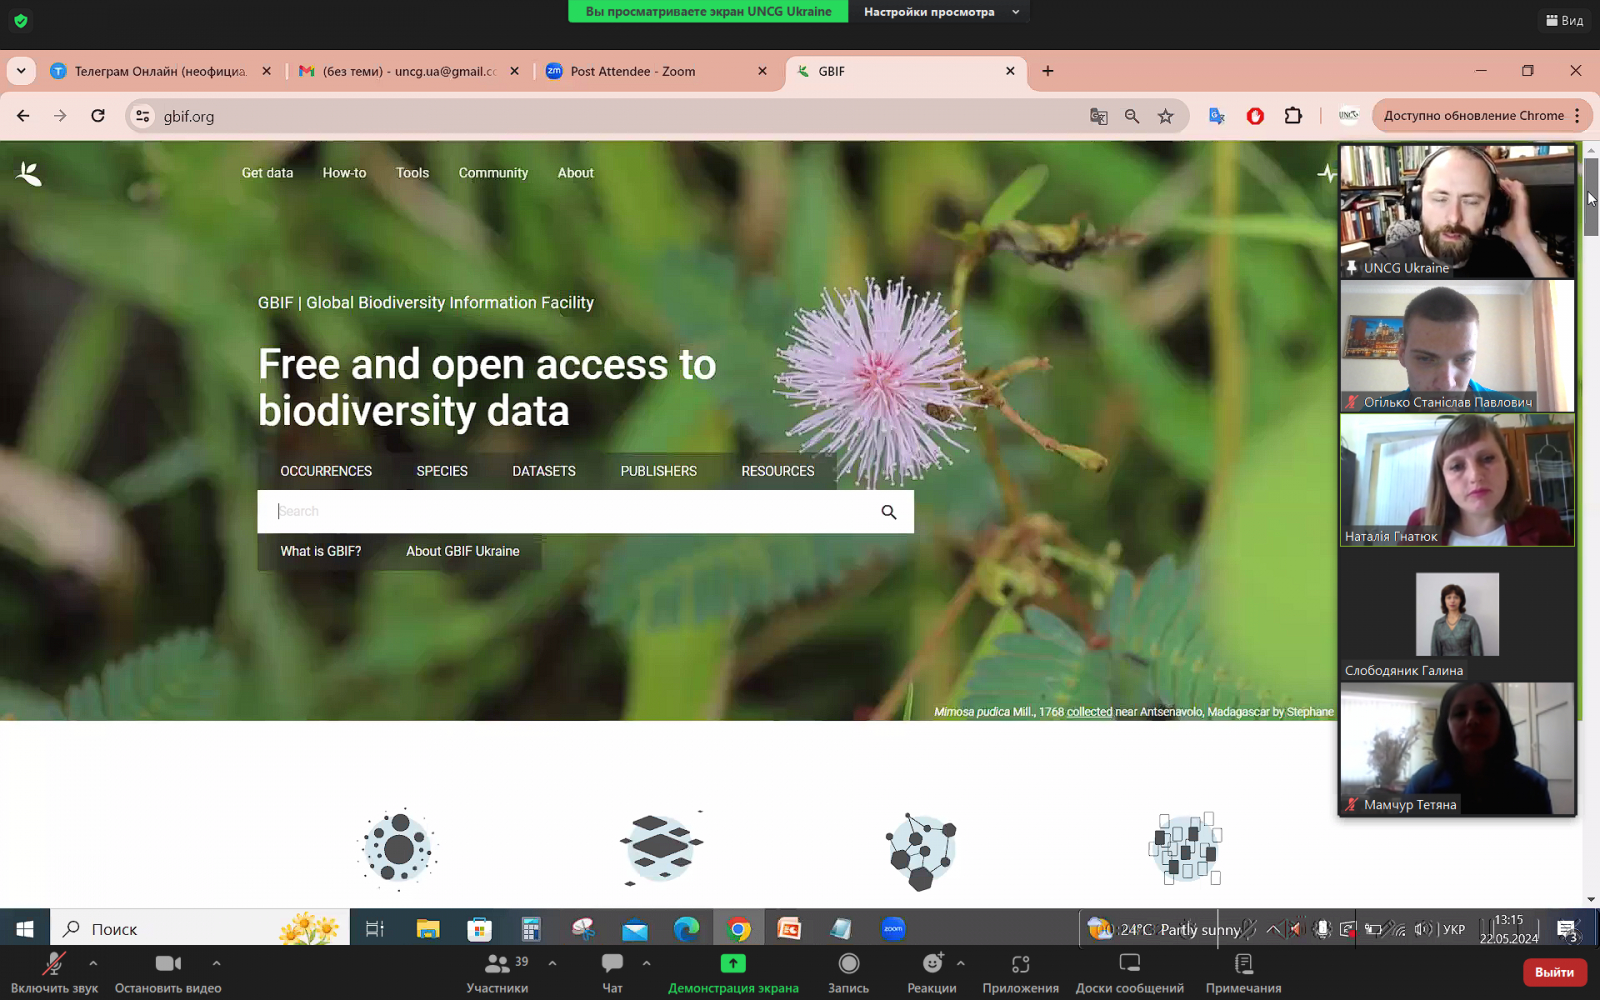Open the site information icon beside gbif.org
This screenshot has height=1000, width=1600.
tap(143, 116)
